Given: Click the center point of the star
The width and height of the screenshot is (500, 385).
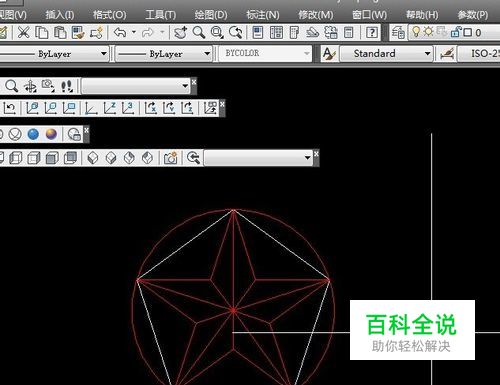Looking at the screenshot, I should tap(234, 311).
